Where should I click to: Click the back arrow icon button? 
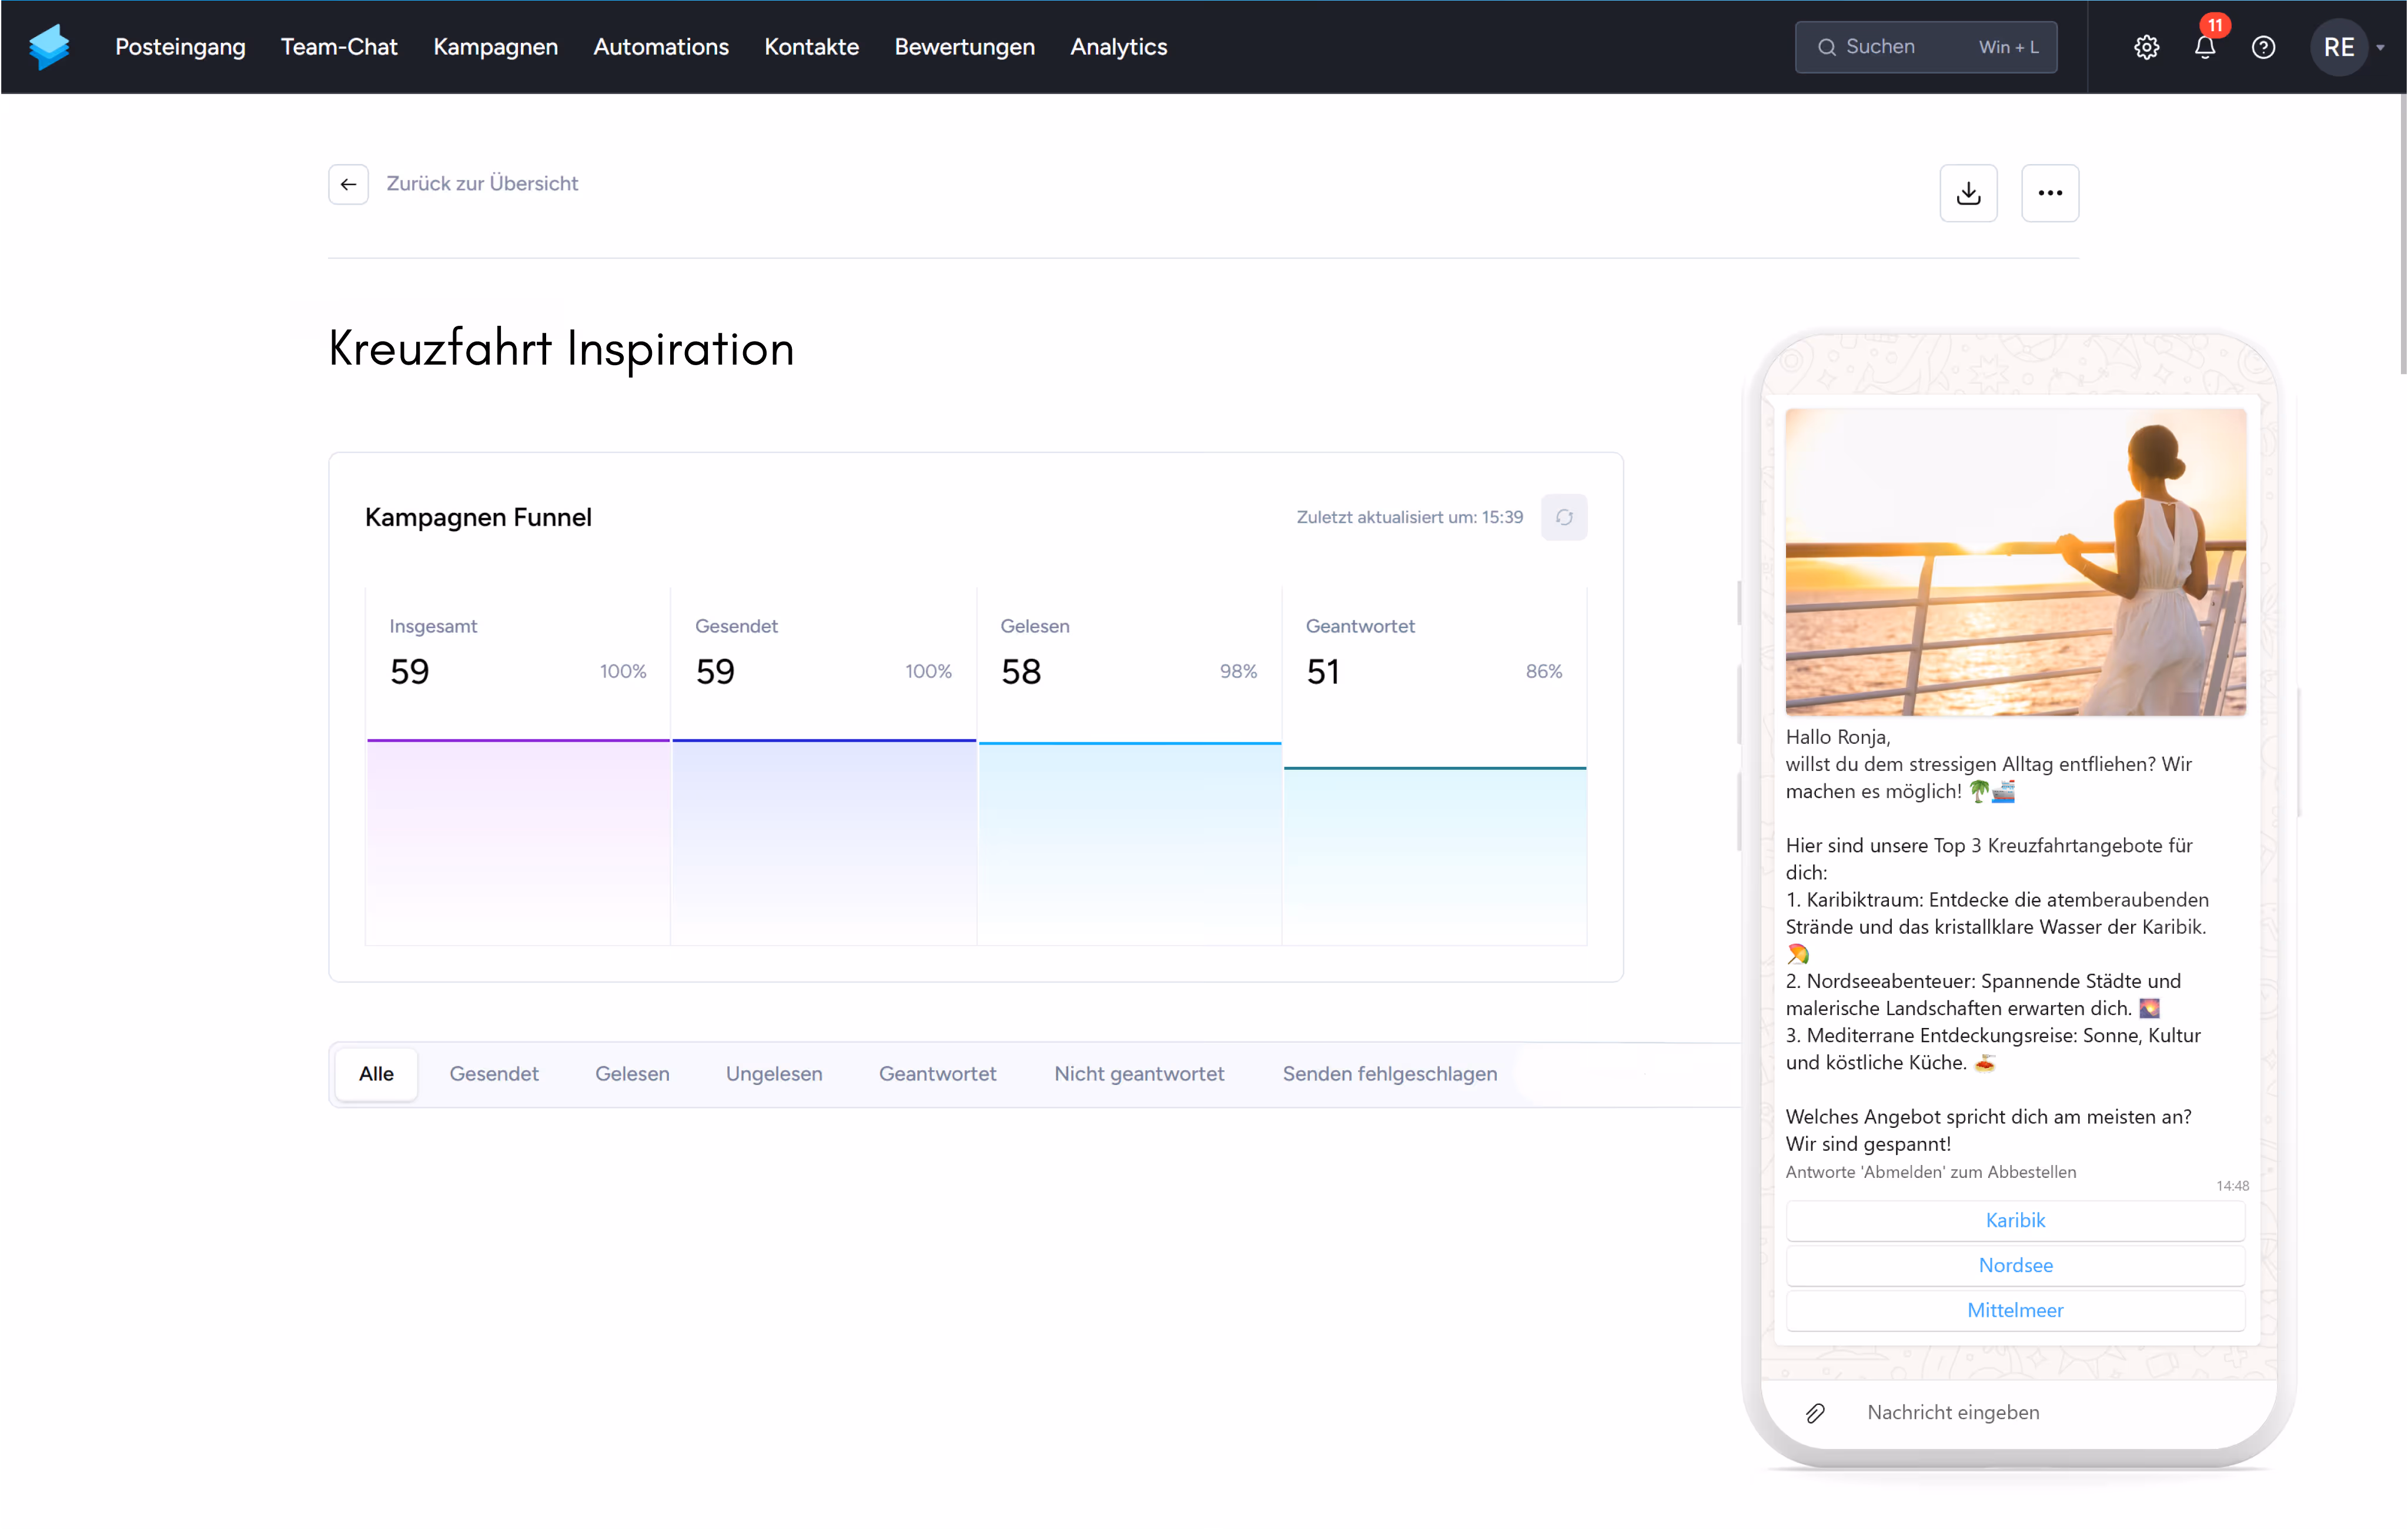point(348,184)
